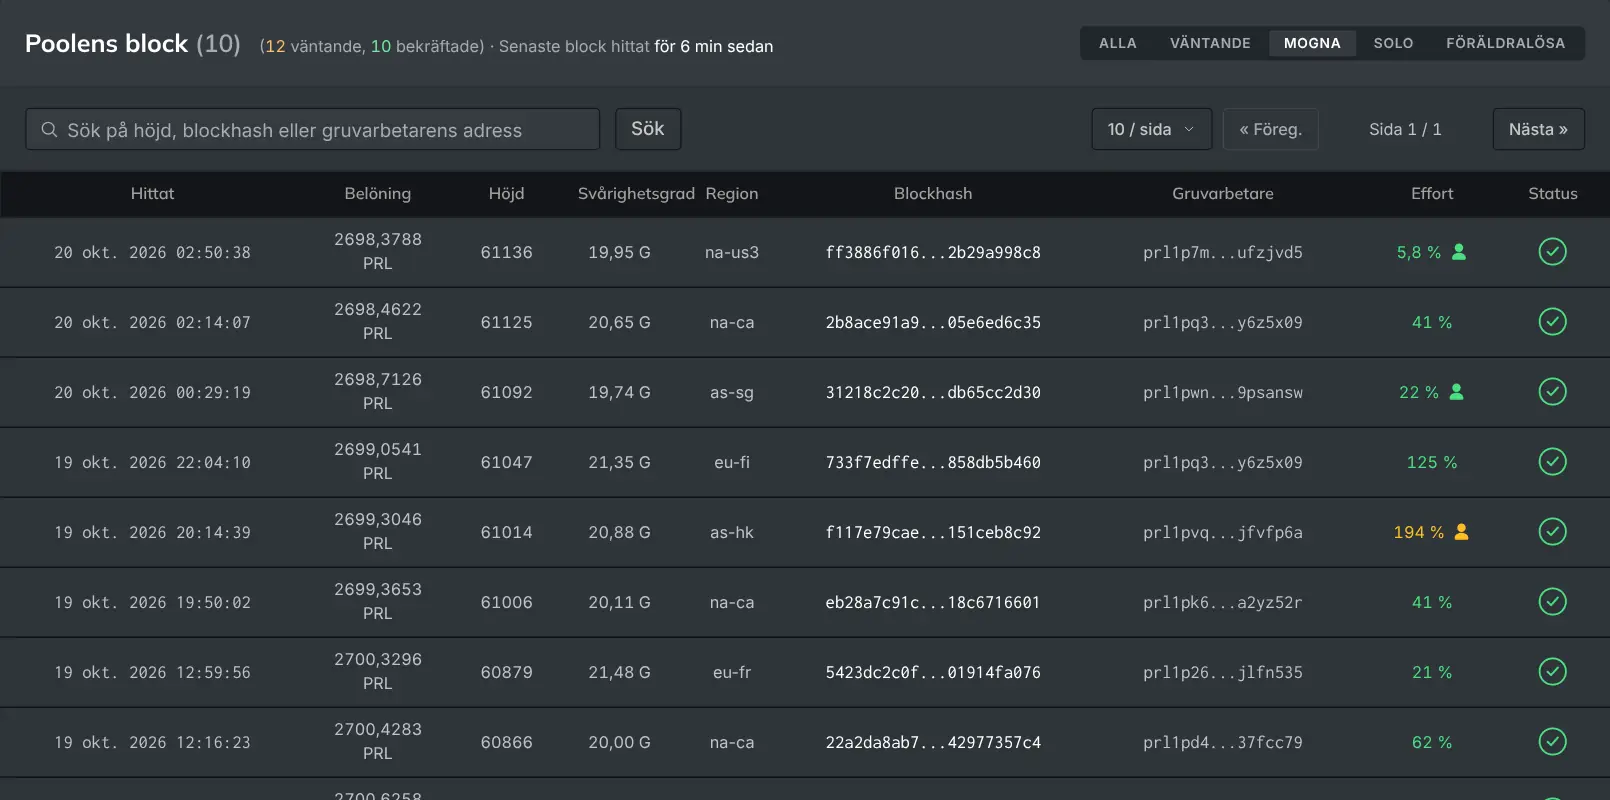The height and width of the screenshot is (800, 1610).
Task: Click the Sök button
Action: pyautogui.click(x=648, y=129)
